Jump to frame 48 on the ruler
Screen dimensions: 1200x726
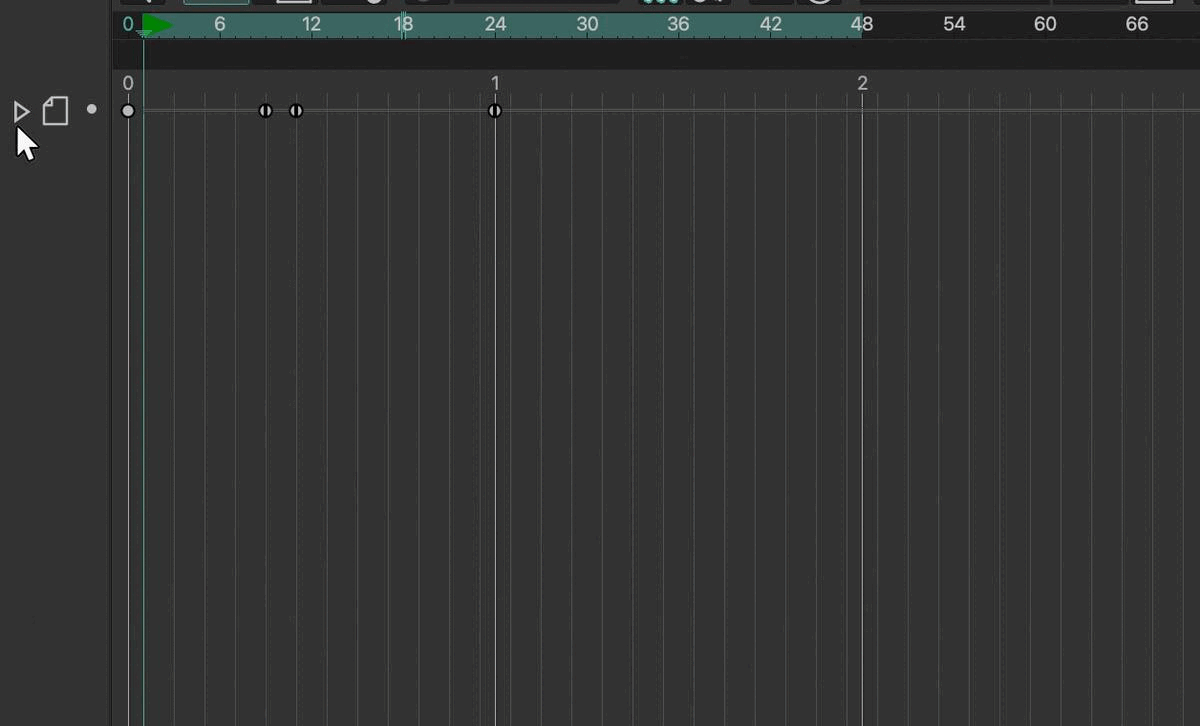click(862, 24)
